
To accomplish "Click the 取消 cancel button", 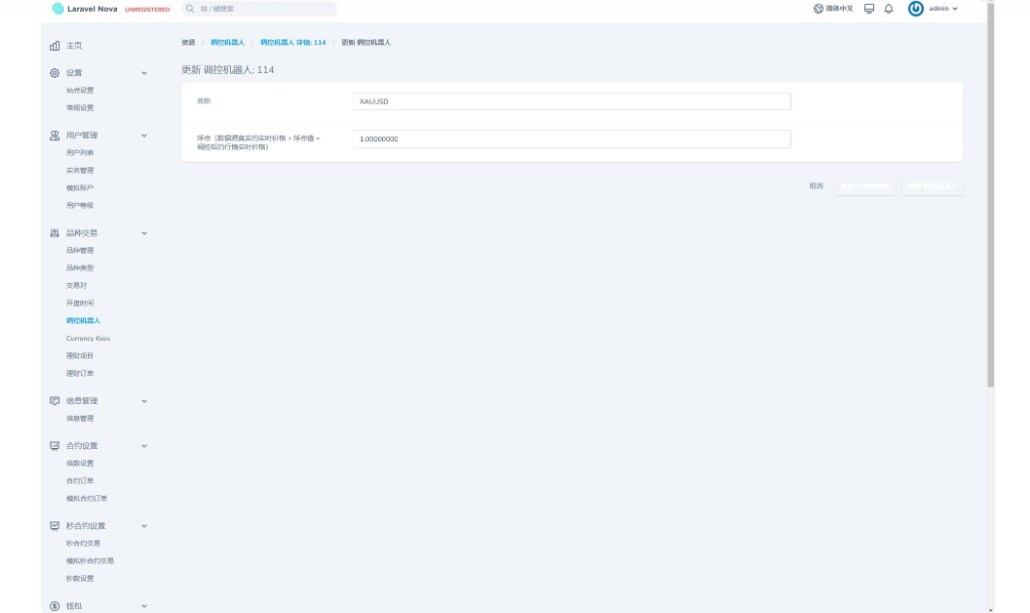I will pos(816,186).
